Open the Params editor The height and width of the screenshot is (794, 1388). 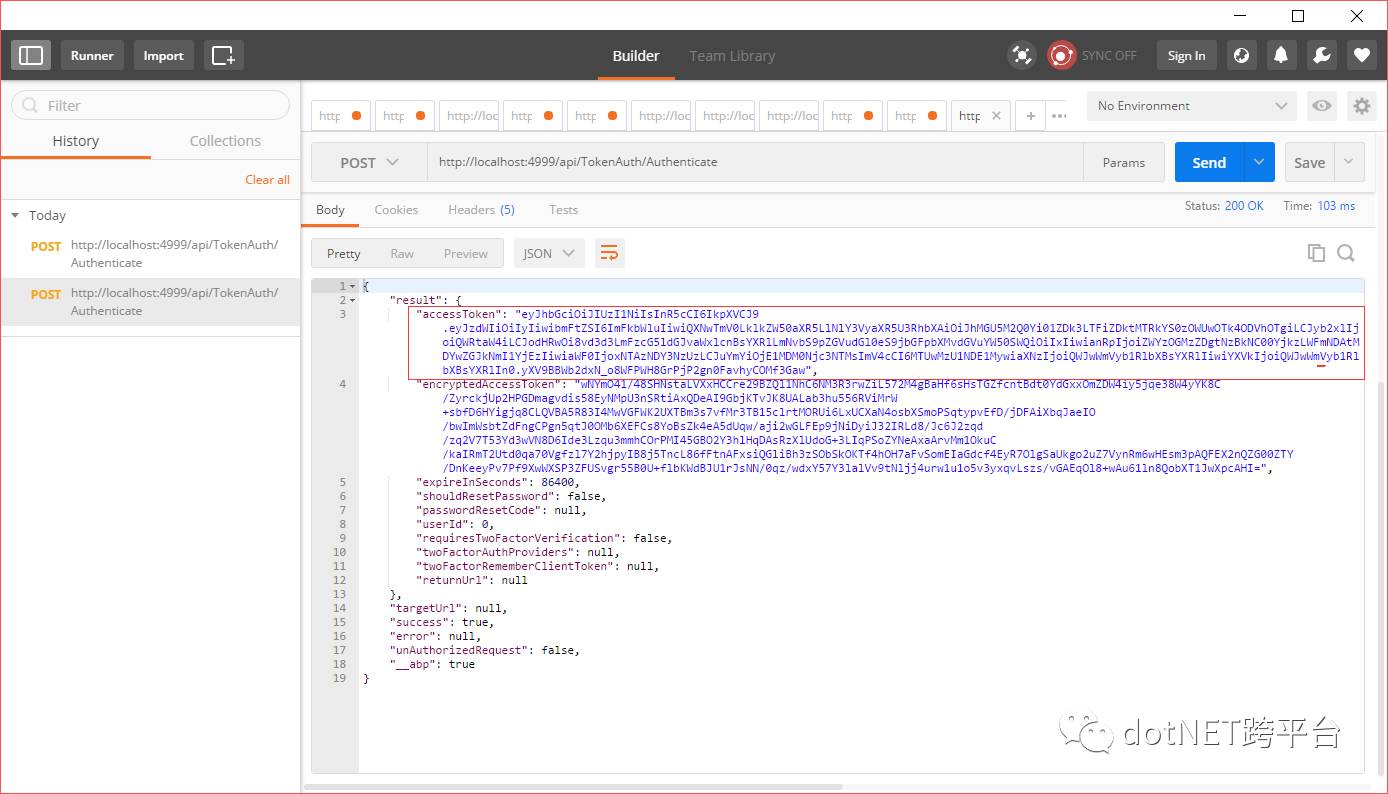1124,162
